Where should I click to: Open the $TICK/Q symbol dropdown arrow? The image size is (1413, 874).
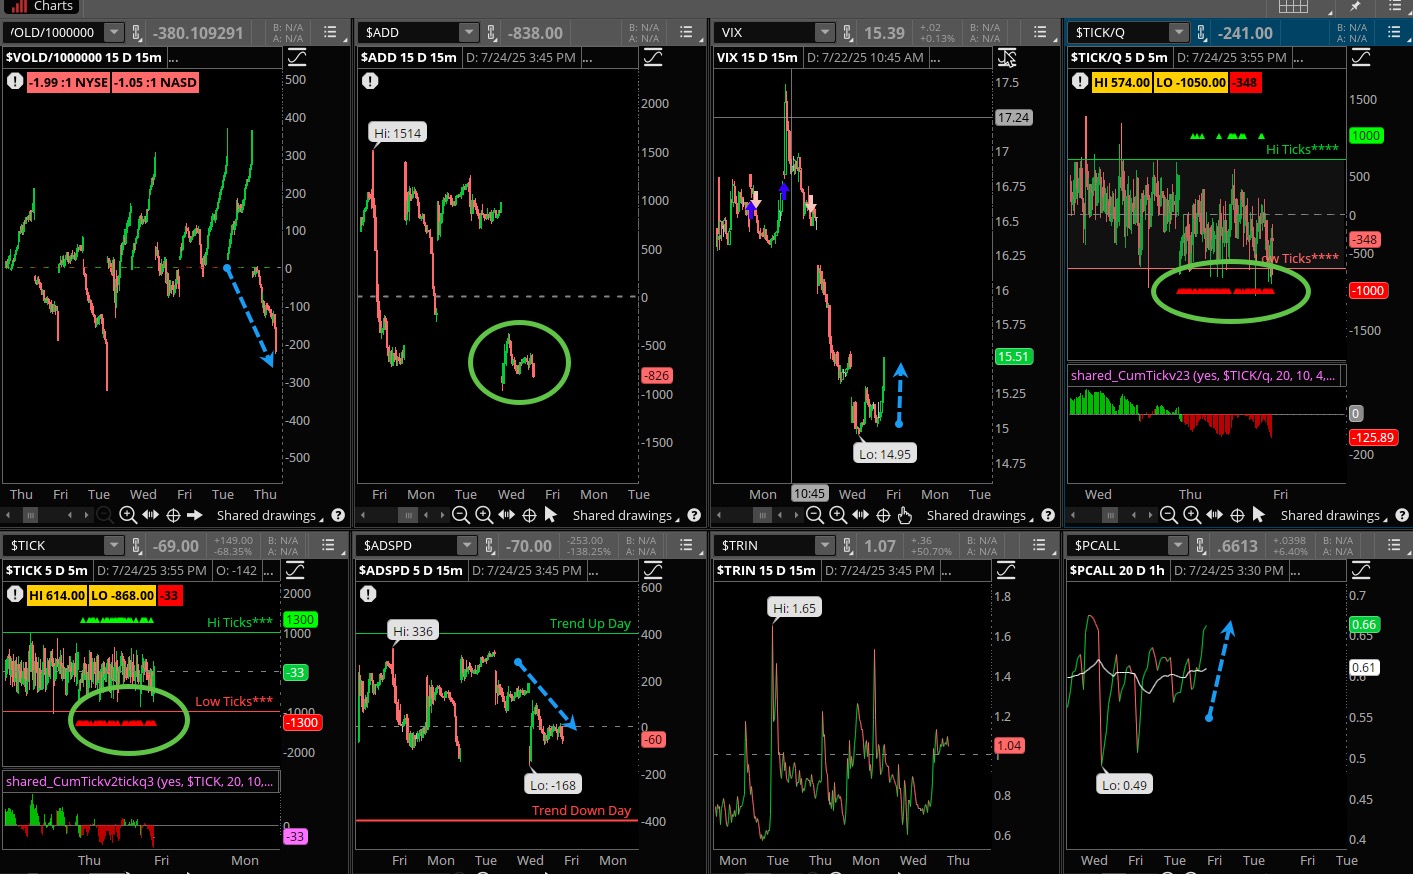click(x=1179, y=33)
